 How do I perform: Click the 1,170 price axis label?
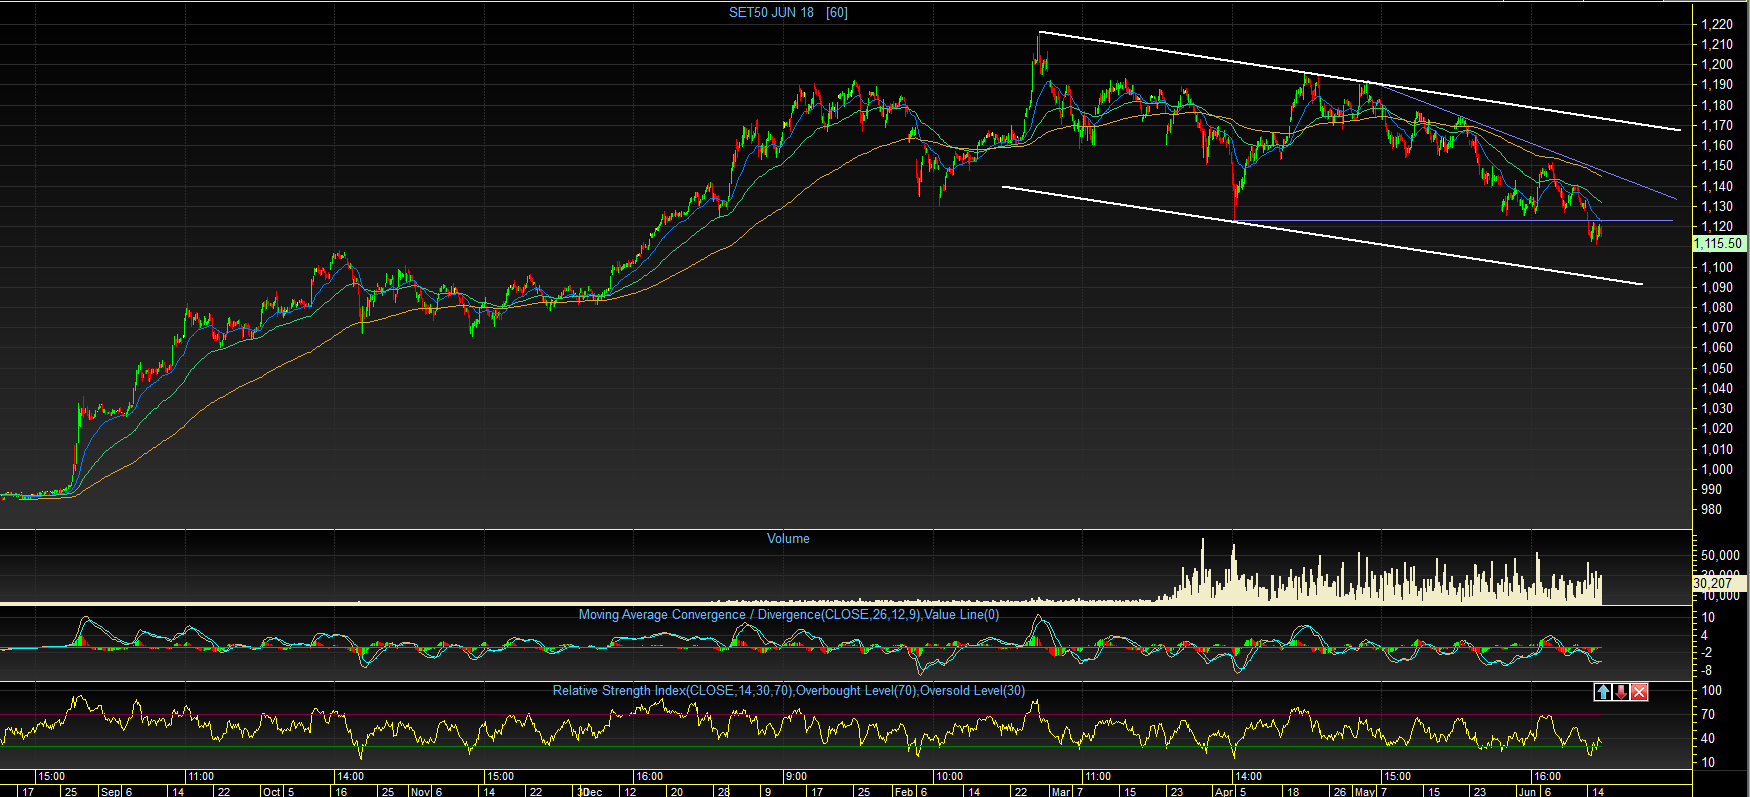[1717, 125]
